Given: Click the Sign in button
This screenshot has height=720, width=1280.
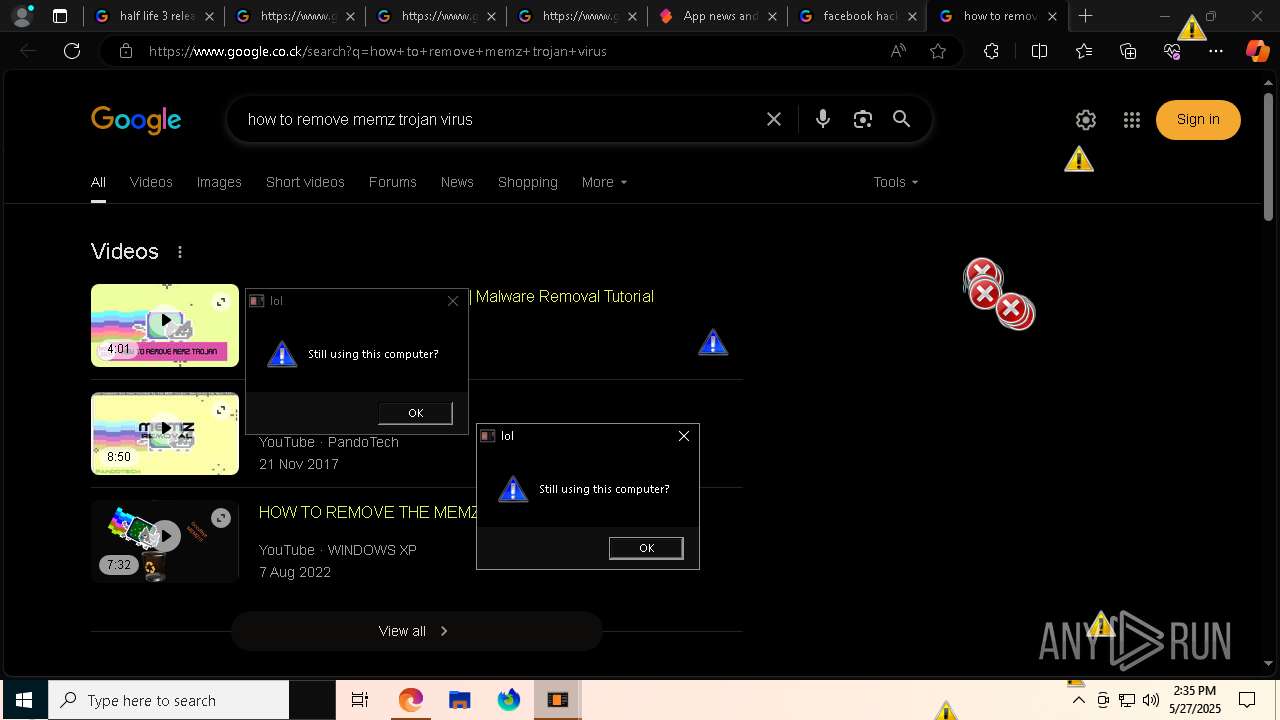Looking at the screenshot, I should pyautogui.click(x=1198, y=120).
